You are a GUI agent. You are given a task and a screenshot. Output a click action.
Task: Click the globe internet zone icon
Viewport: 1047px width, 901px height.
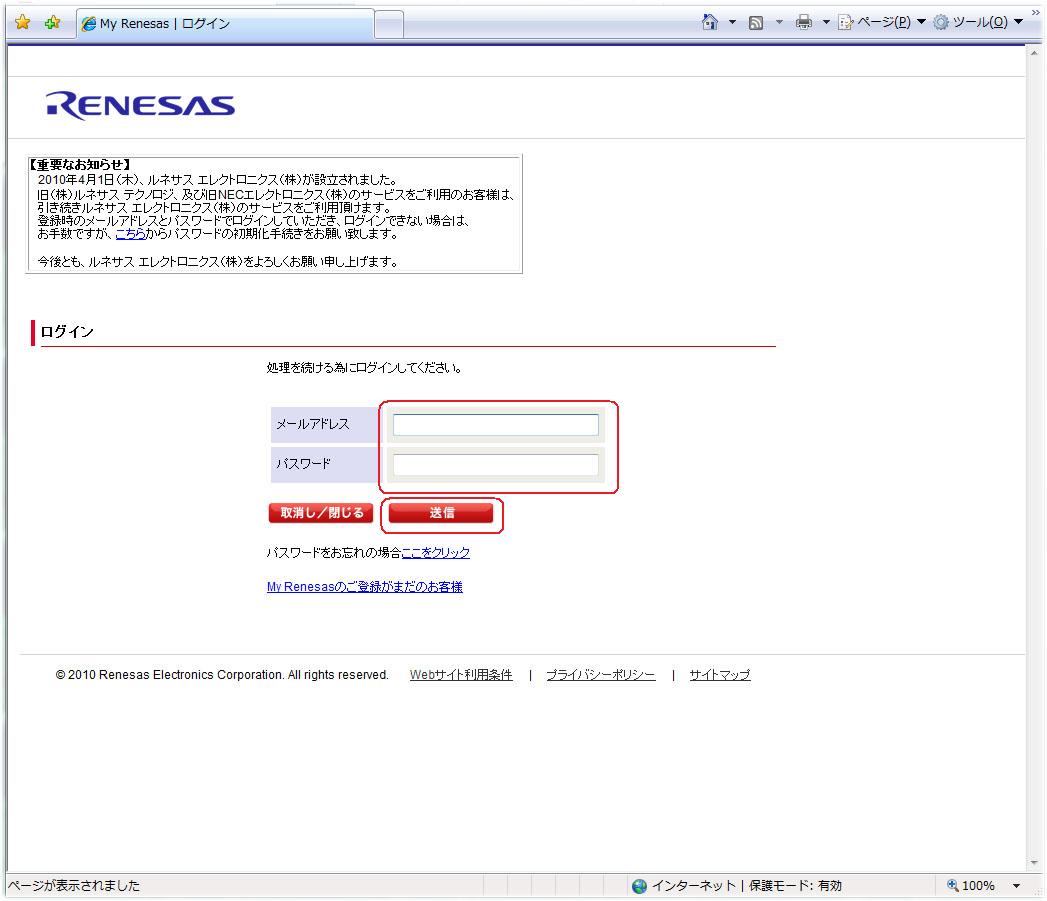pos(640,886)
